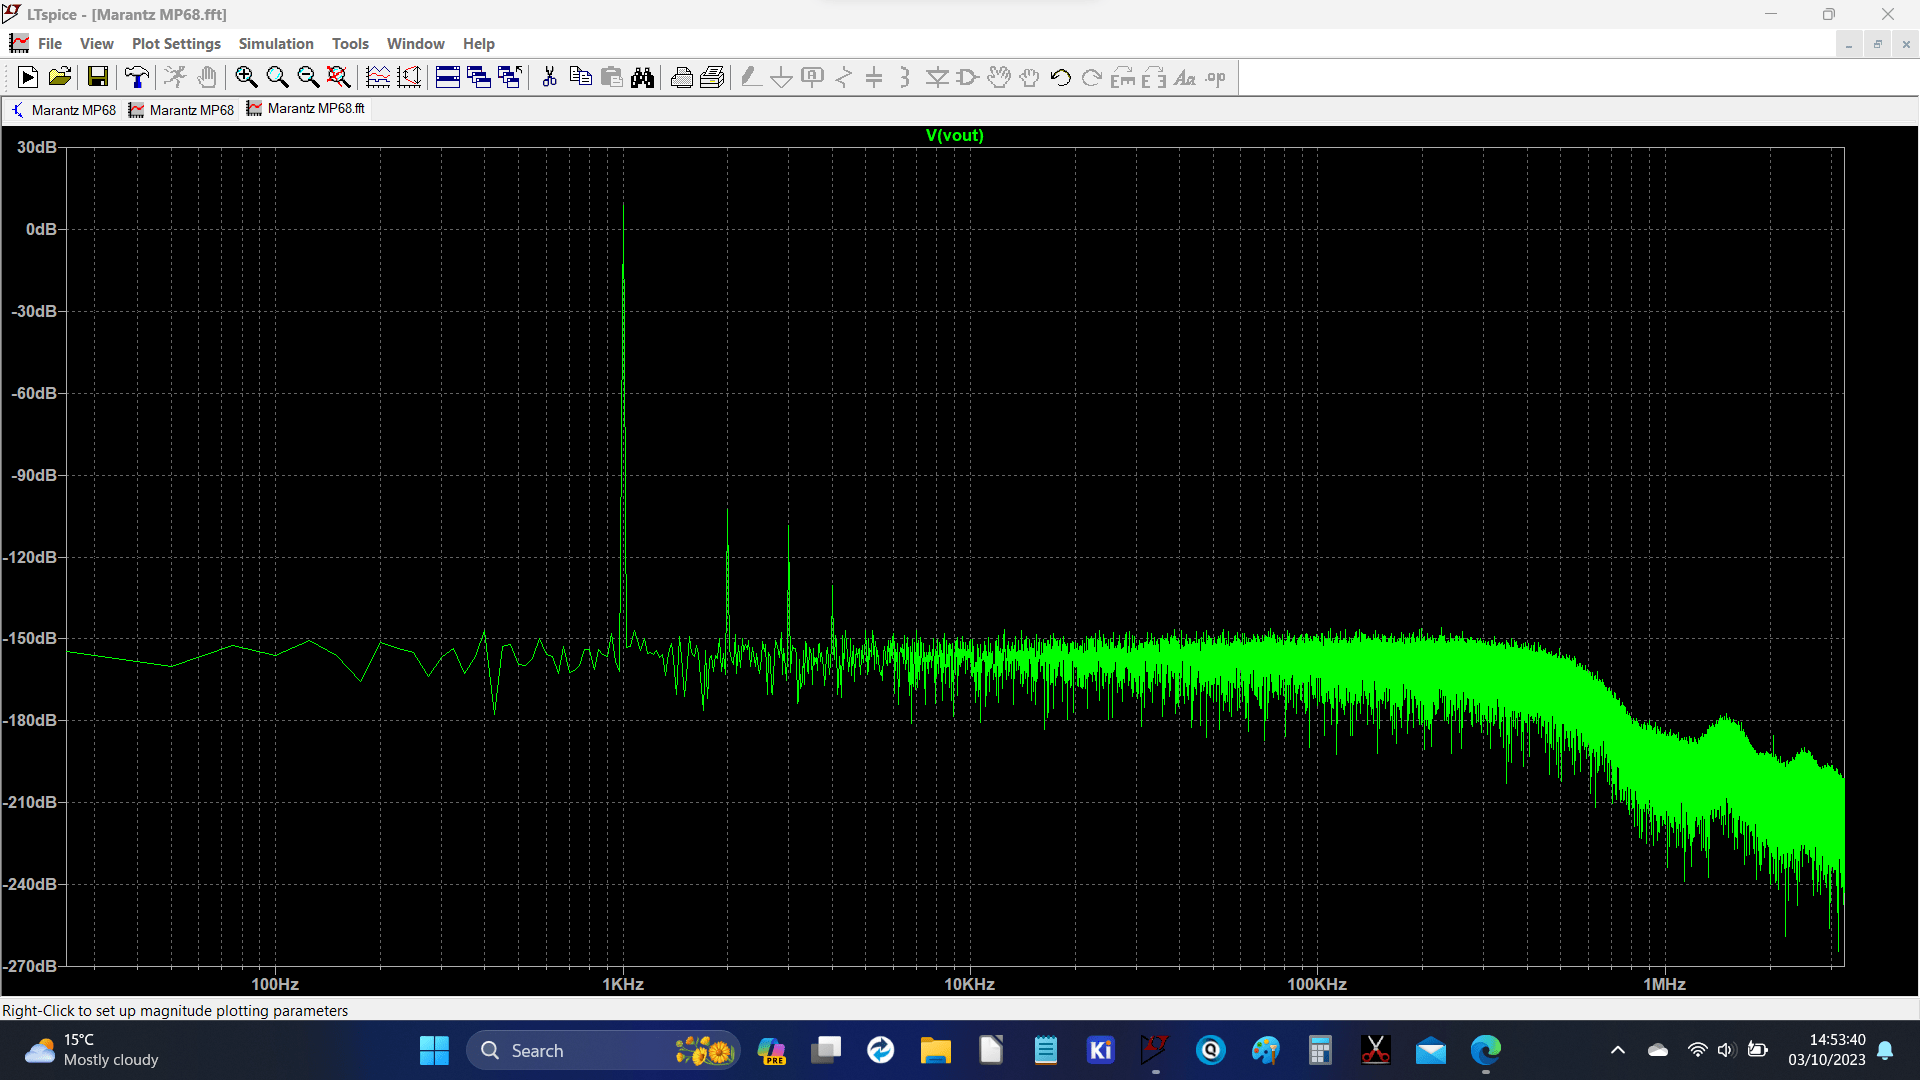Click the V(vout) trace label

click(954, 135)
